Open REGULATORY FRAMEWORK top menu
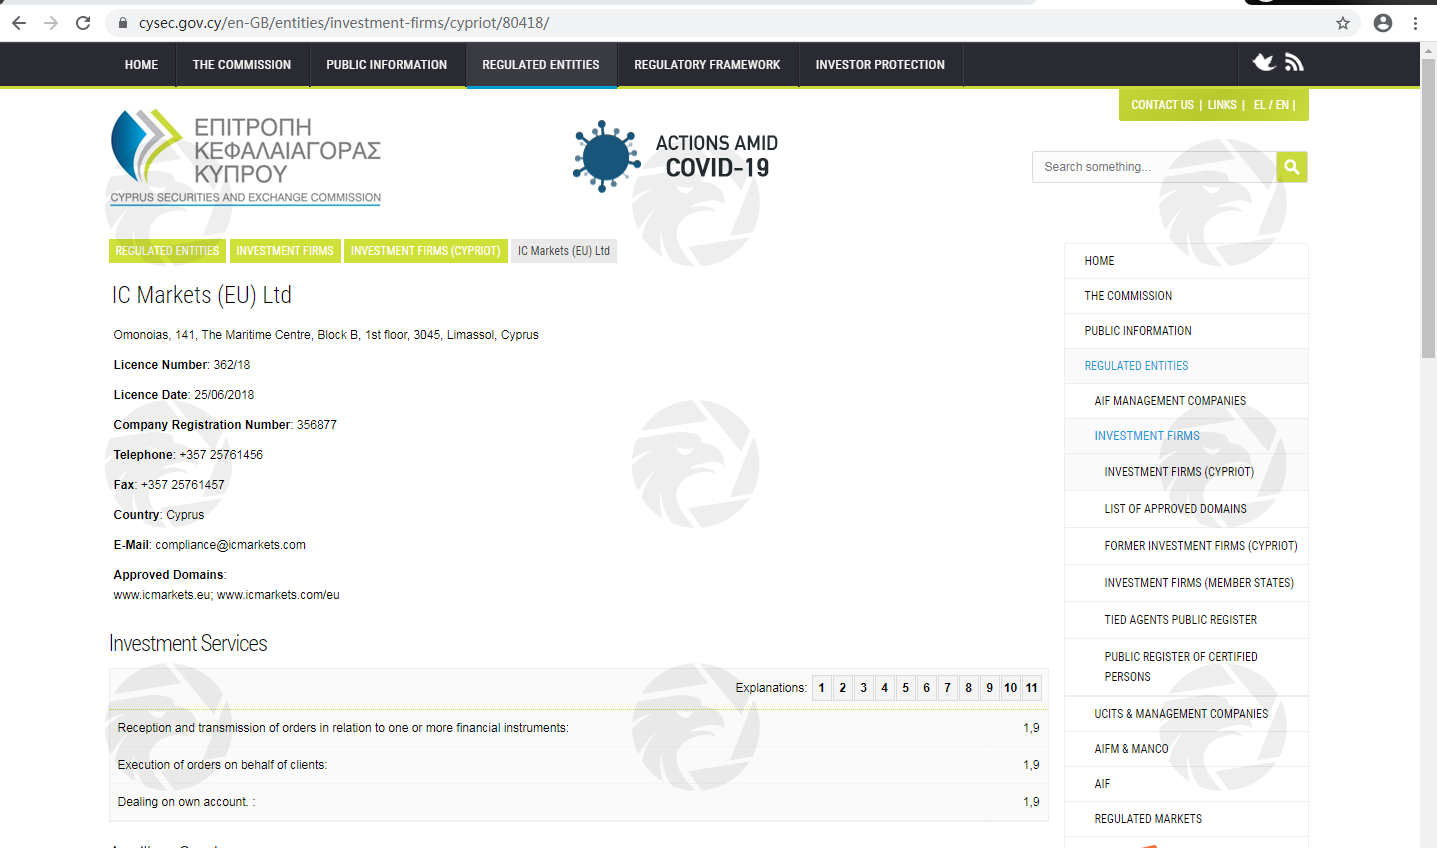 click(x=707, y=65)
